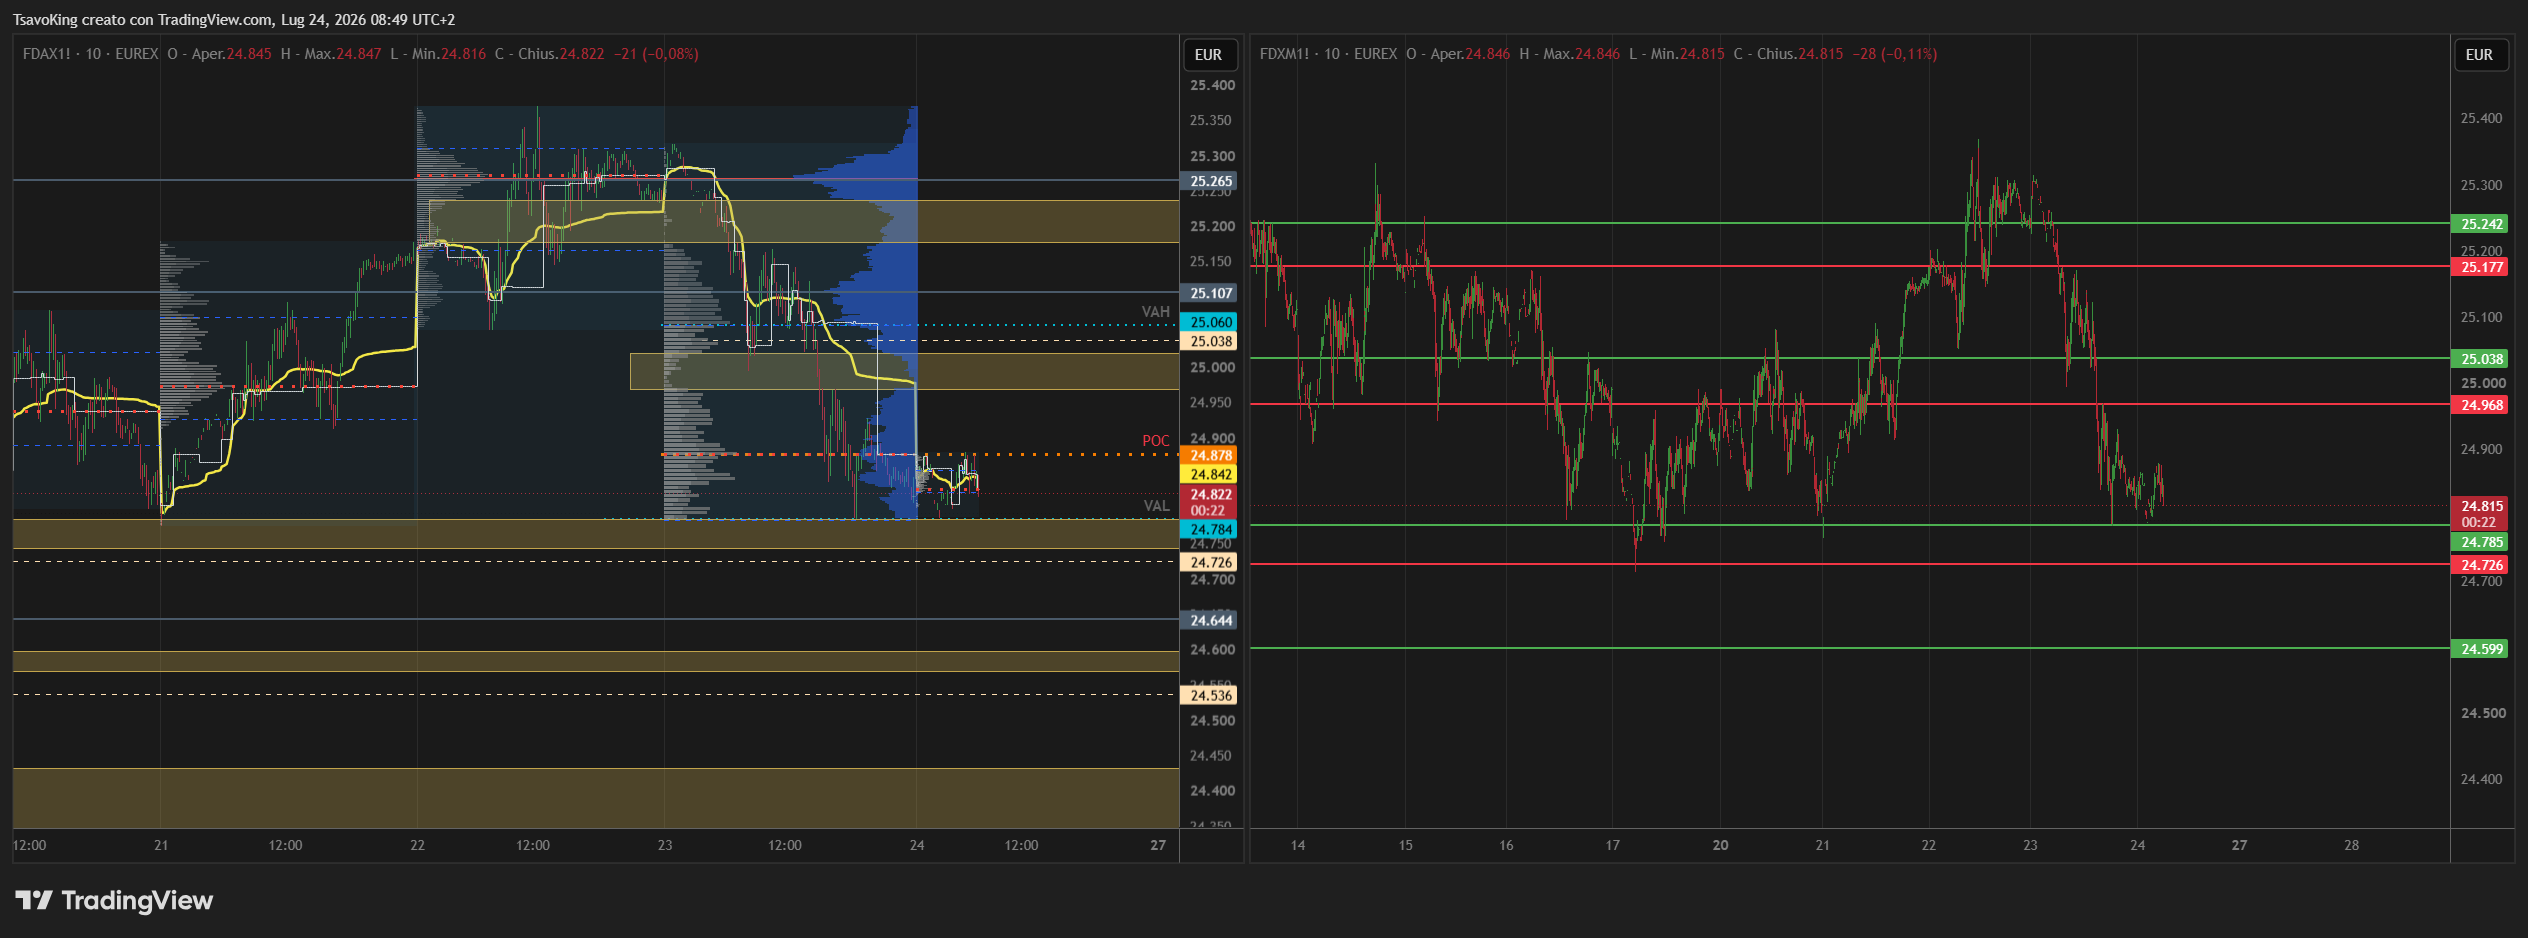Select the 24.726 price label on the FDAX1! axis
Viewport: 2528px width, 938px height.
click(x=1209, y=562)
